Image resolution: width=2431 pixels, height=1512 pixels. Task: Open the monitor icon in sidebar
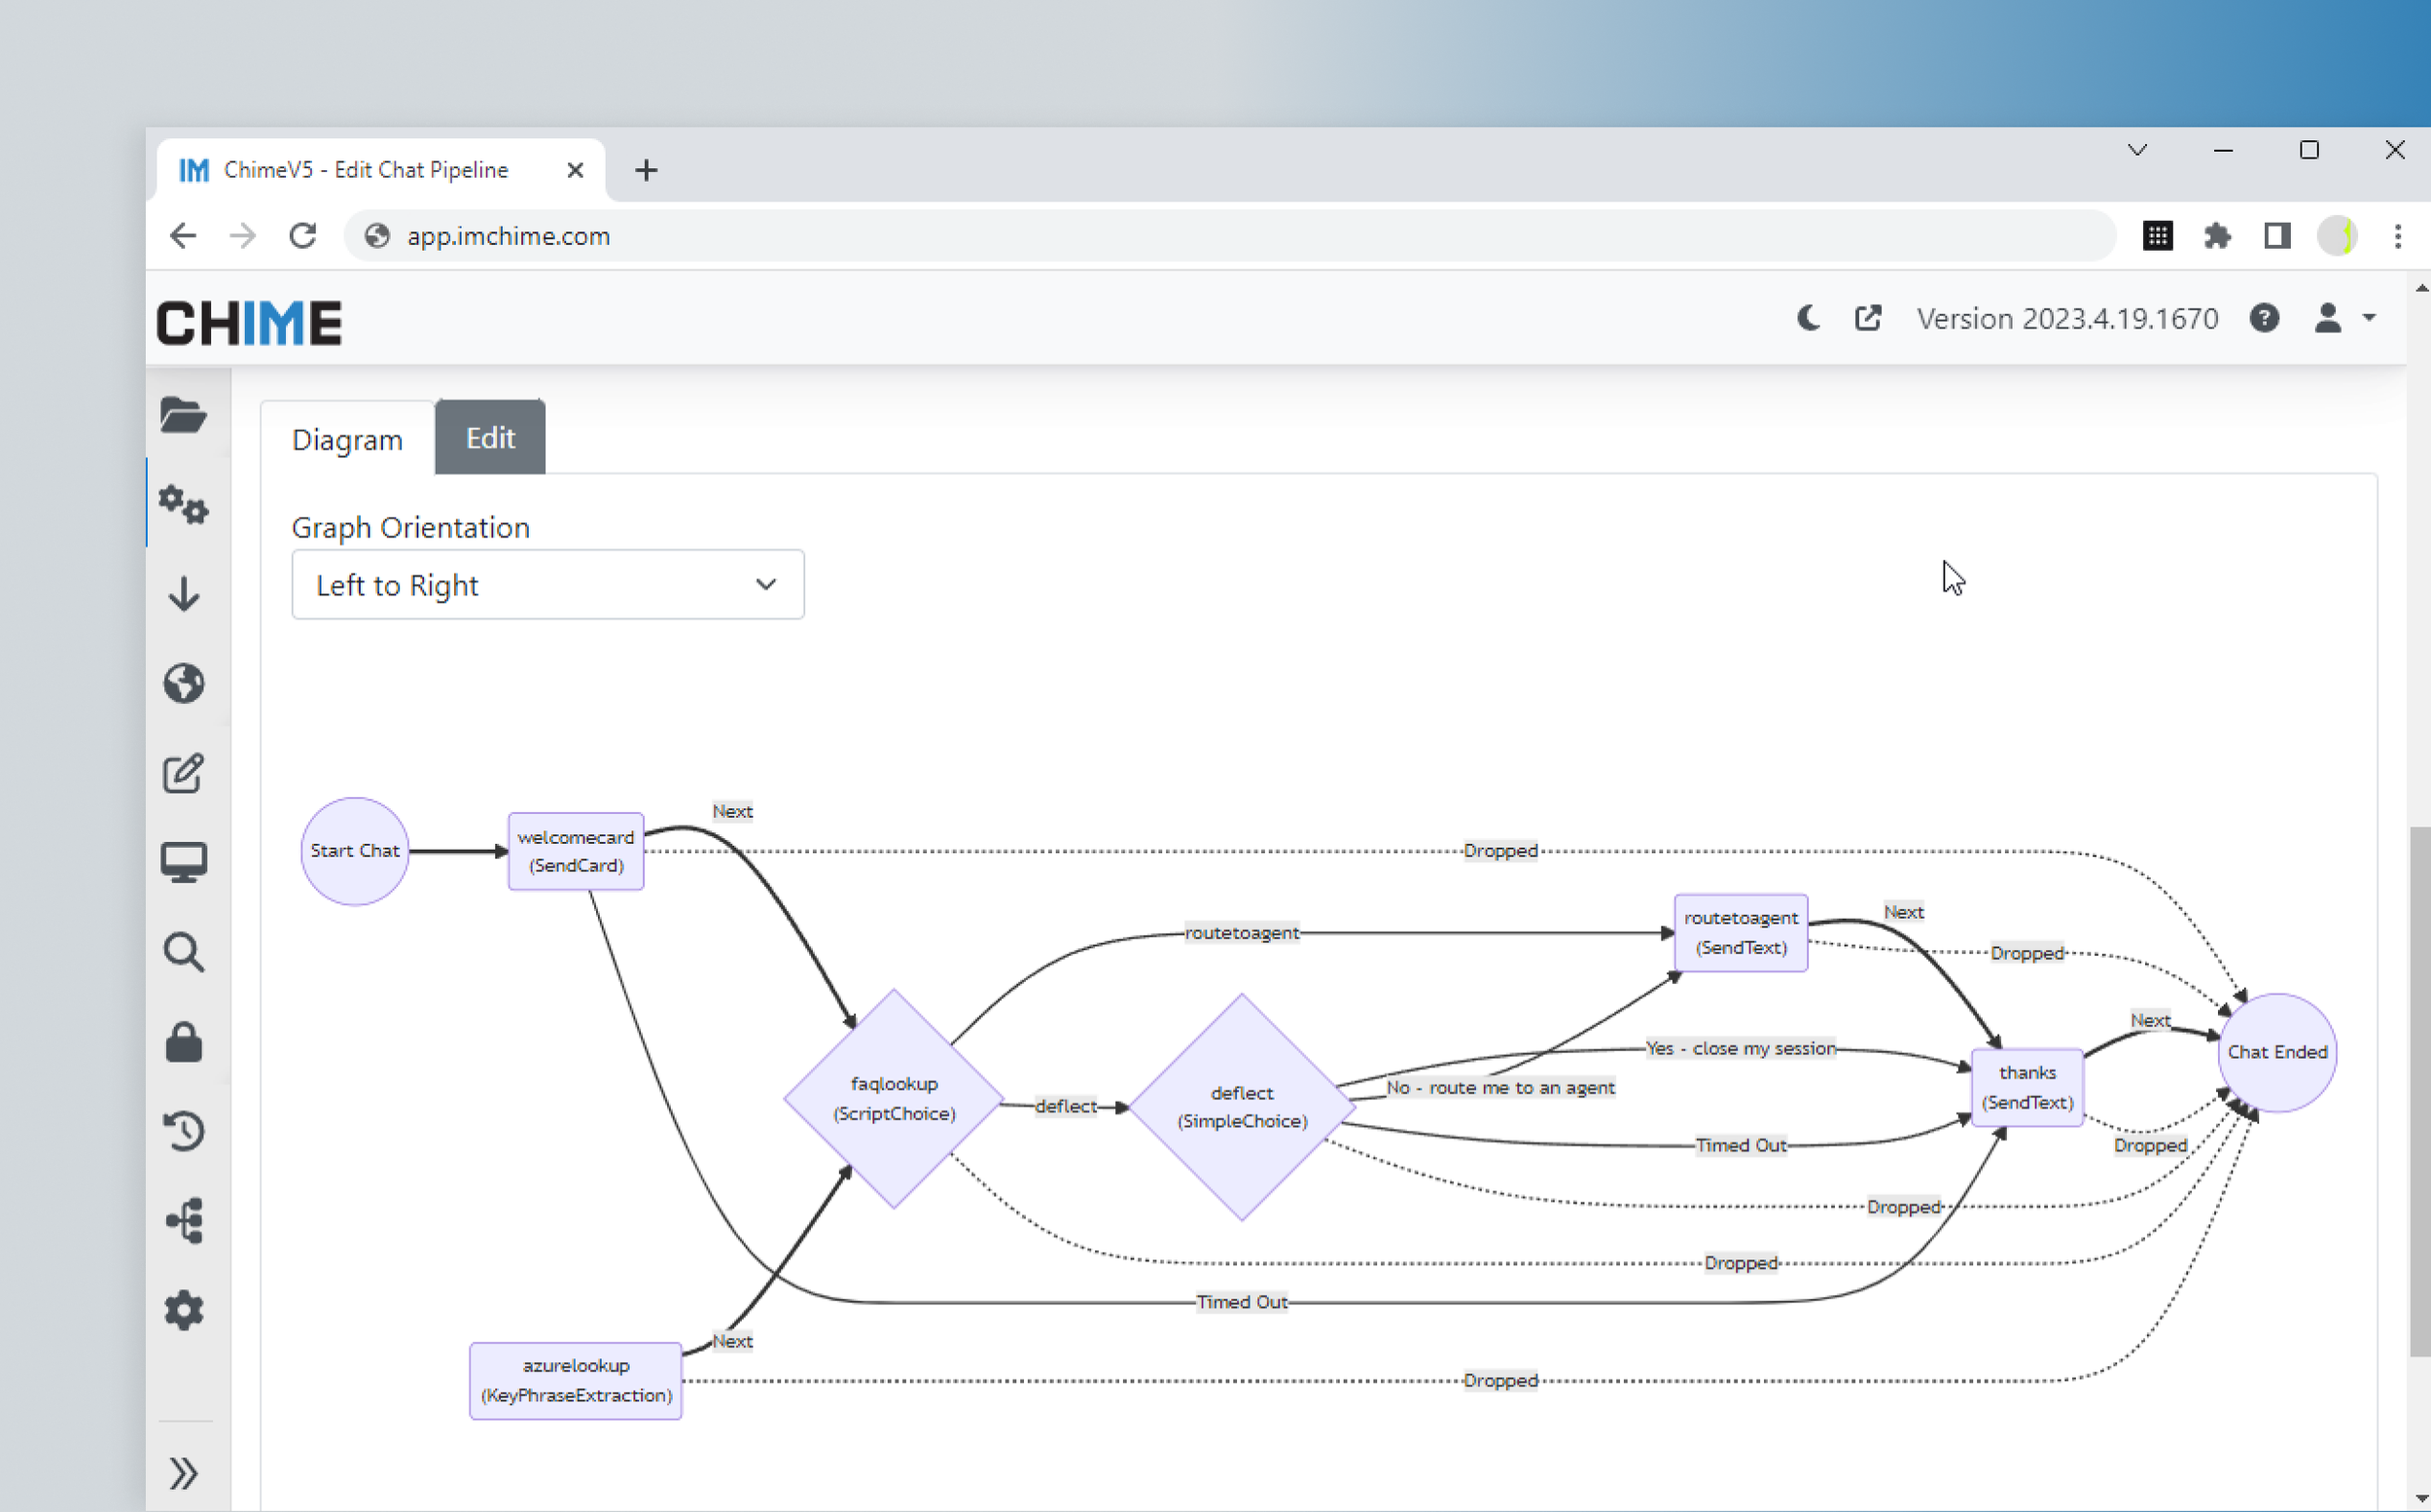(x=183, y=862)
